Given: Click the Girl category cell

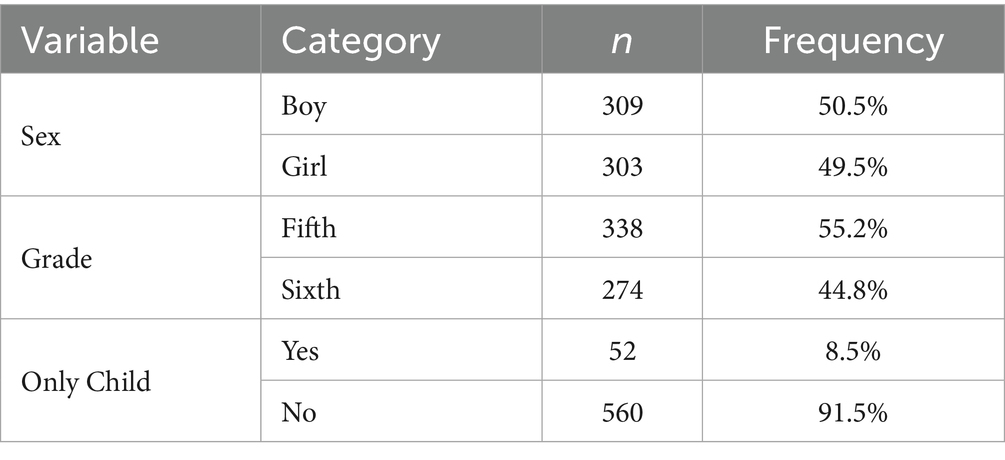Looking at the screenshot, I should click(x=305, y=166).
